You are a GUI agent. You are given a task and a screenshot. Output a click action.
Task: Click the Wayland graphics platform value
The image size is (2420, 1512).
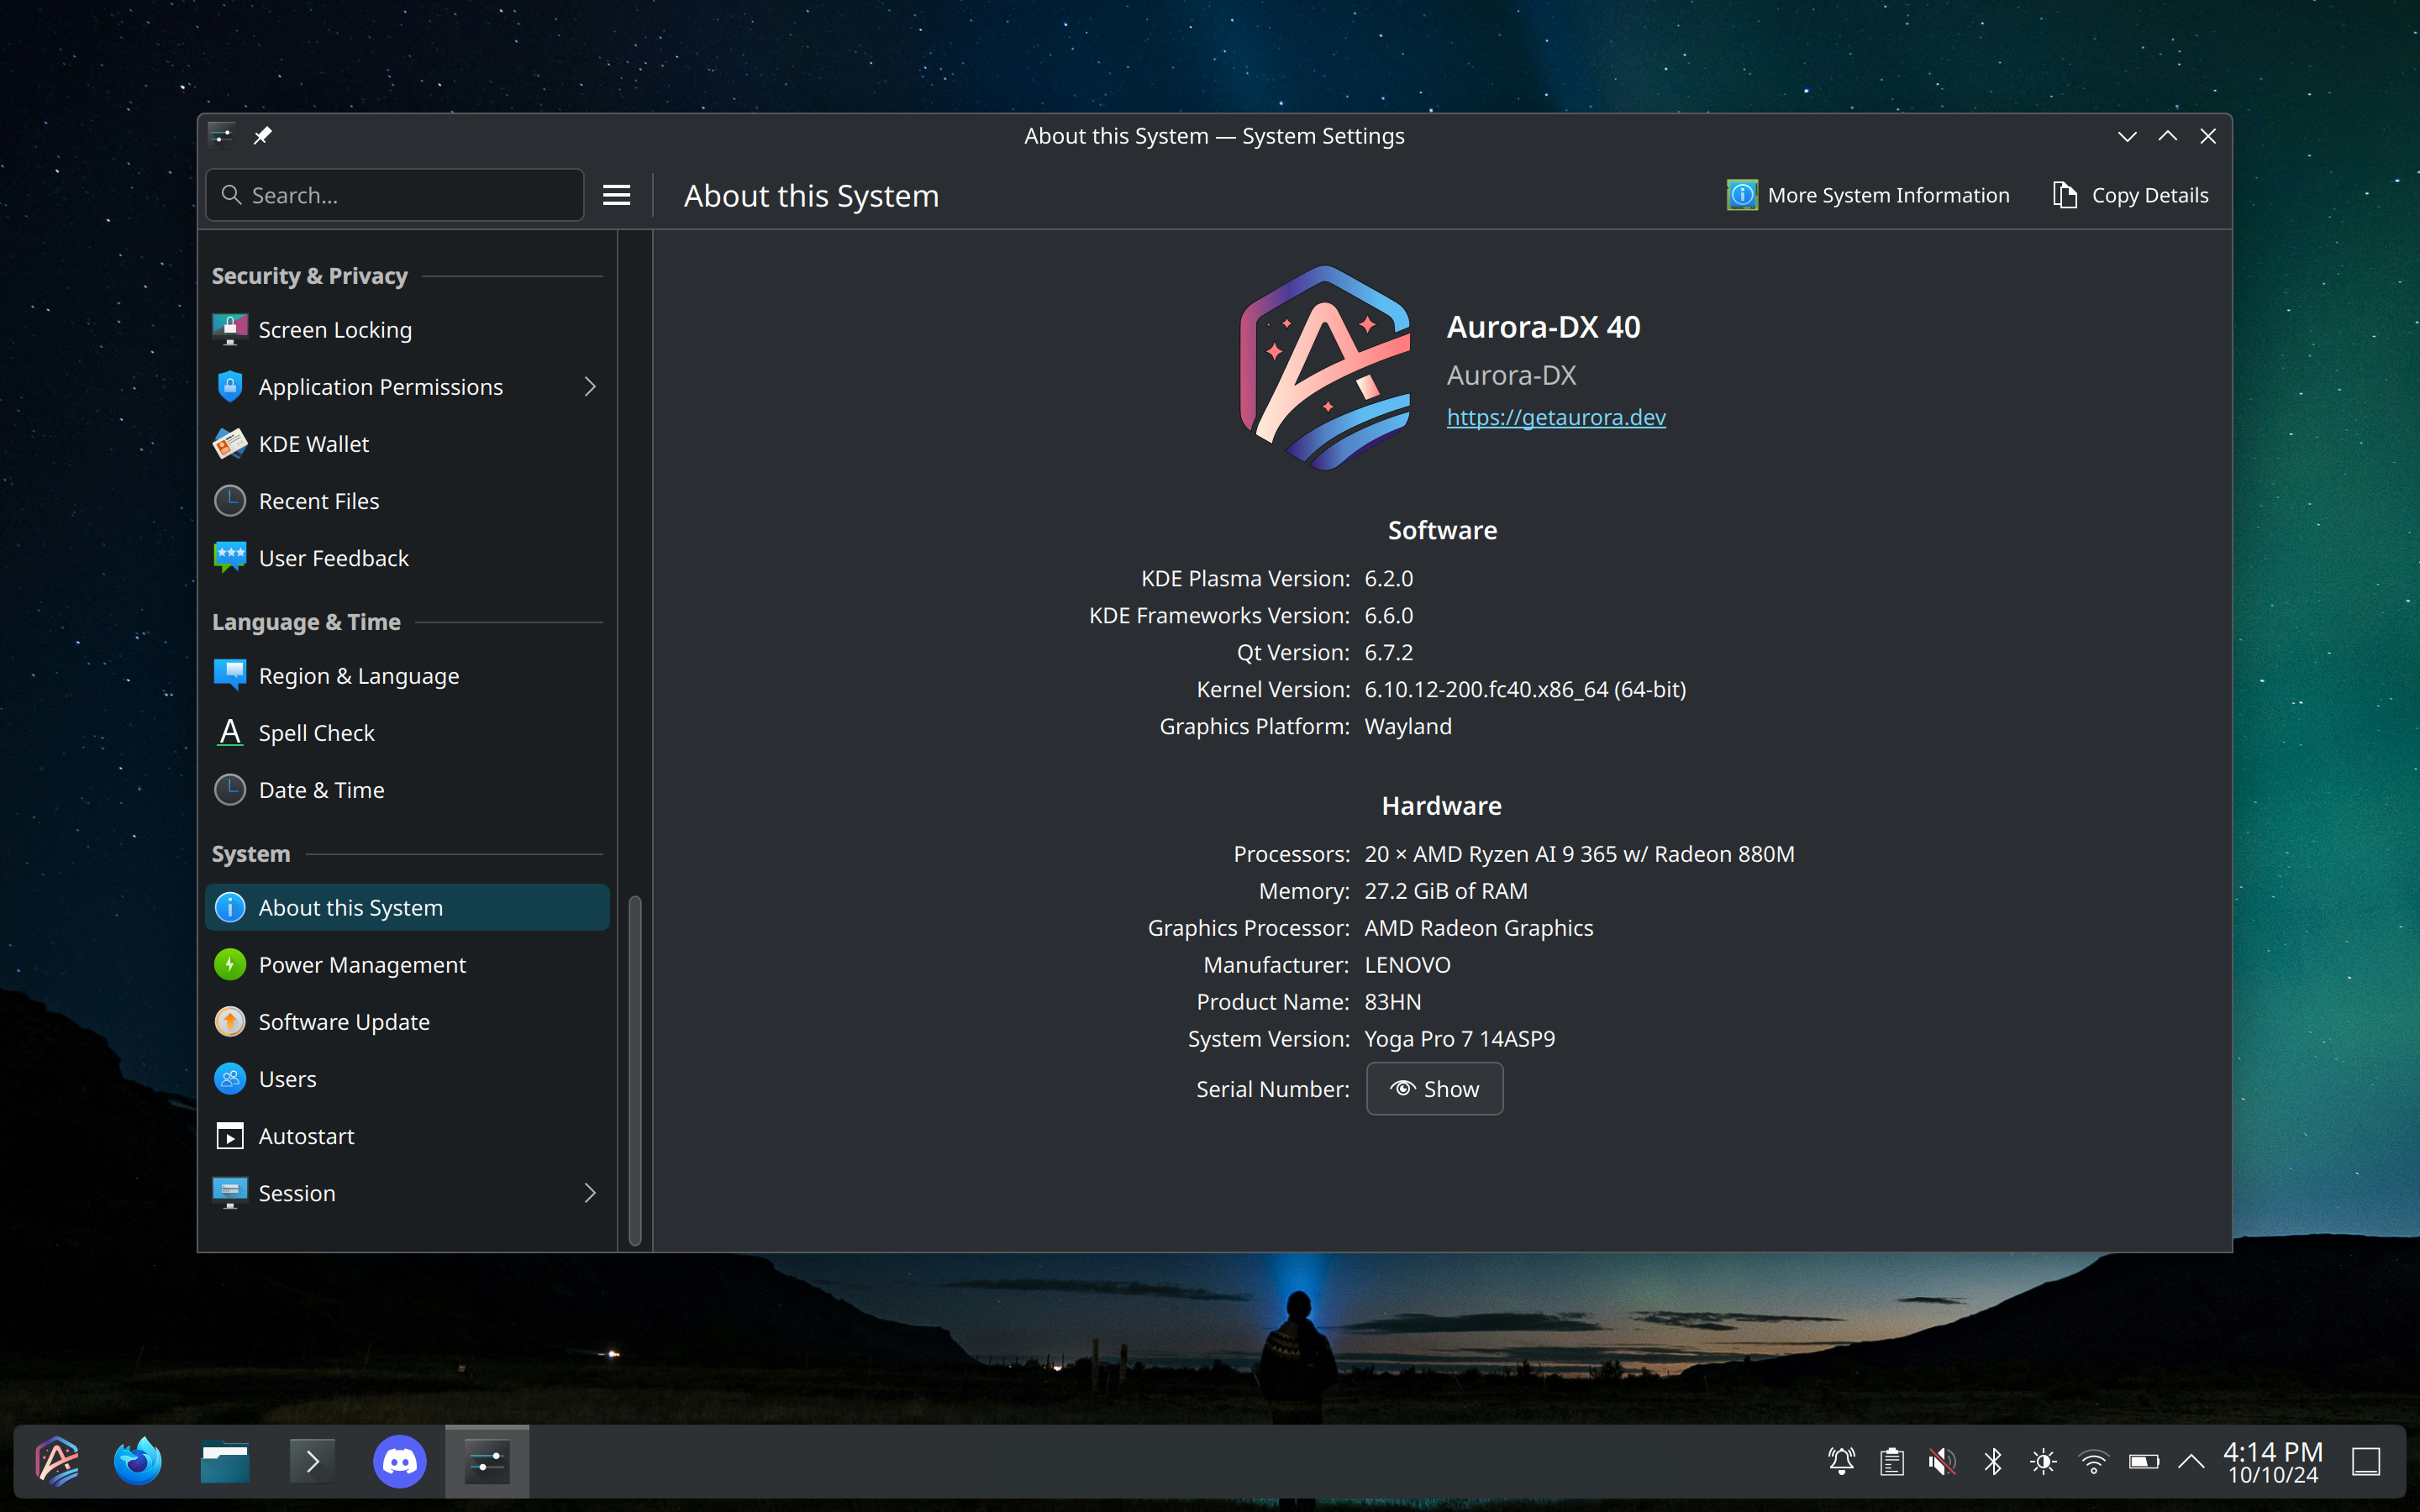pyautogui.click(x=1408, y=726)
